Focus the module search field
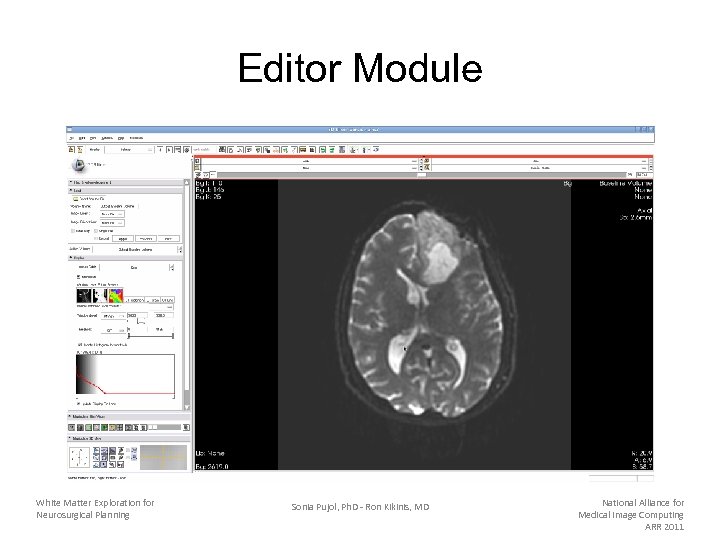 point(202,150)
